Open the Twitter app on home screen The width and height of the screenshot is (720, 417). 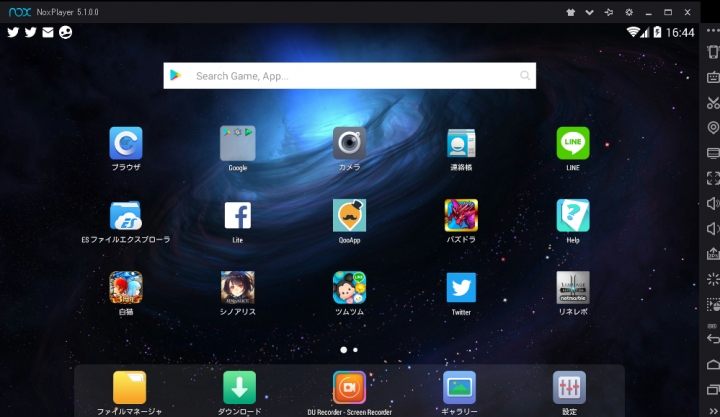[x=461, y=288]
